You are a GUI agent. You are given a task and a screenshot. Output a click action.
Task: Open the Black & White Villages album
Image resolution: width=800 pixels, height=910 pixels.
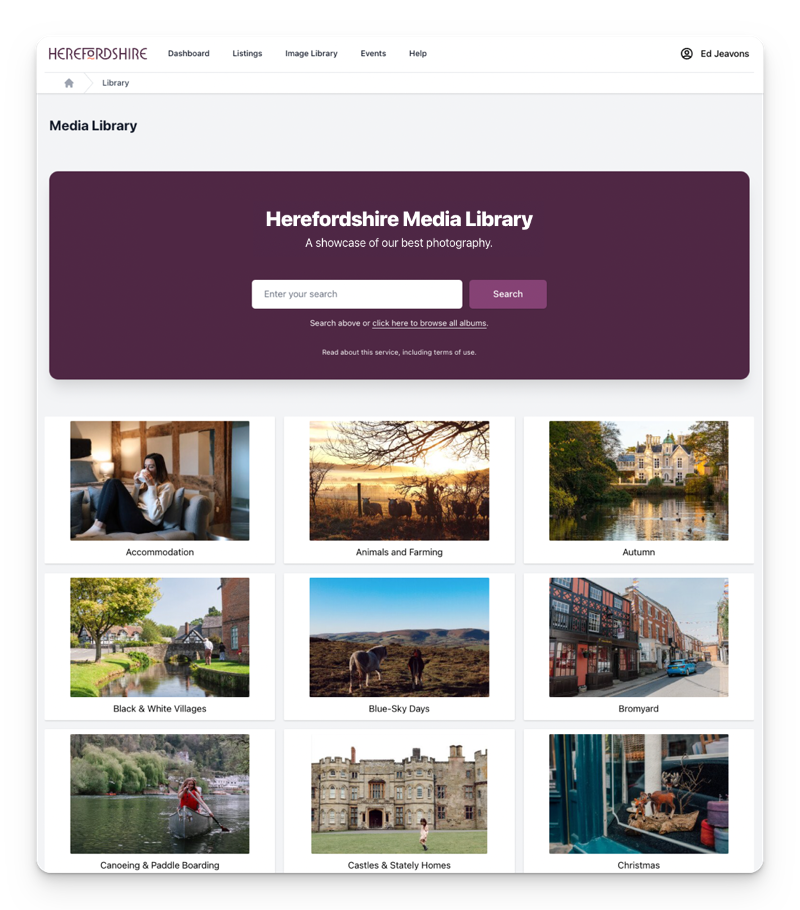(x=159, y=637)
